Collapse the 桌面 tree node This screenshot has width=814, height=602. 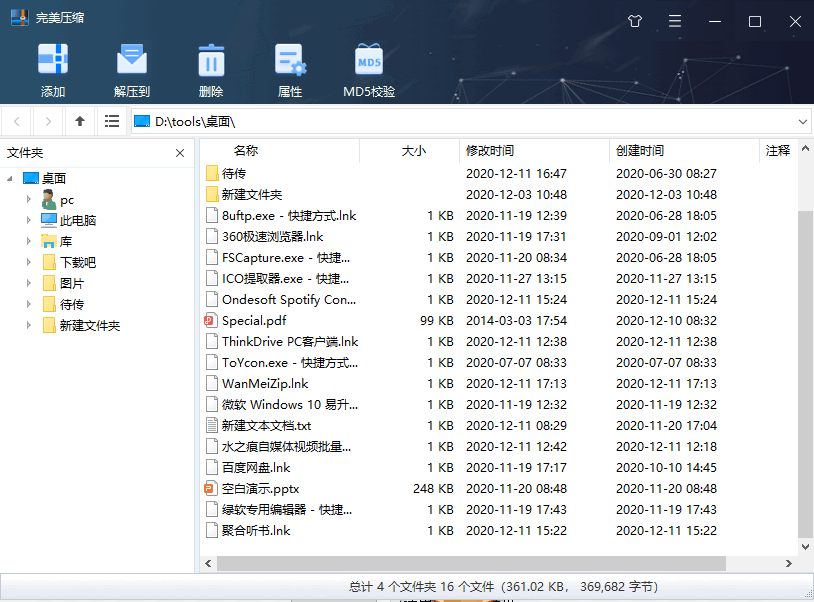[10, 179]
